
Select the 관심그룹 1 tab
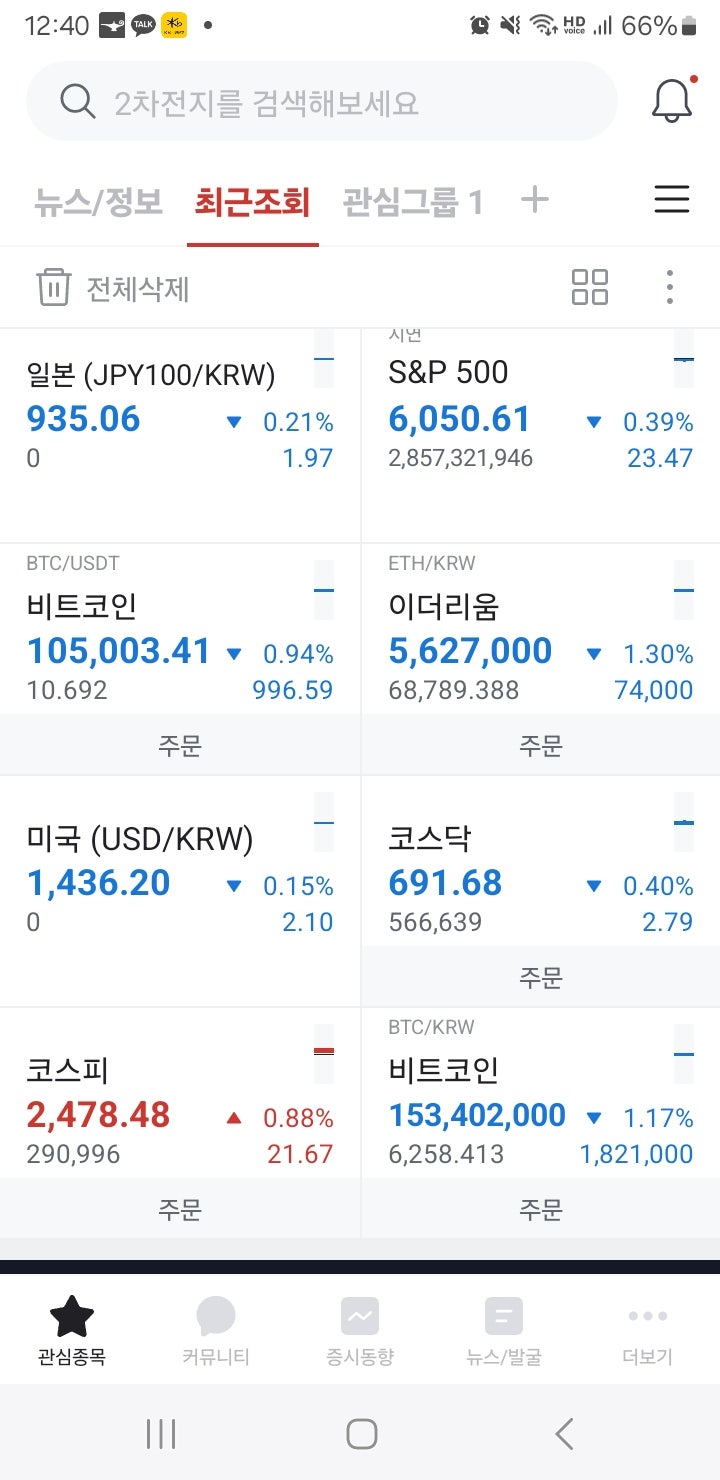(x=412, y=202)
